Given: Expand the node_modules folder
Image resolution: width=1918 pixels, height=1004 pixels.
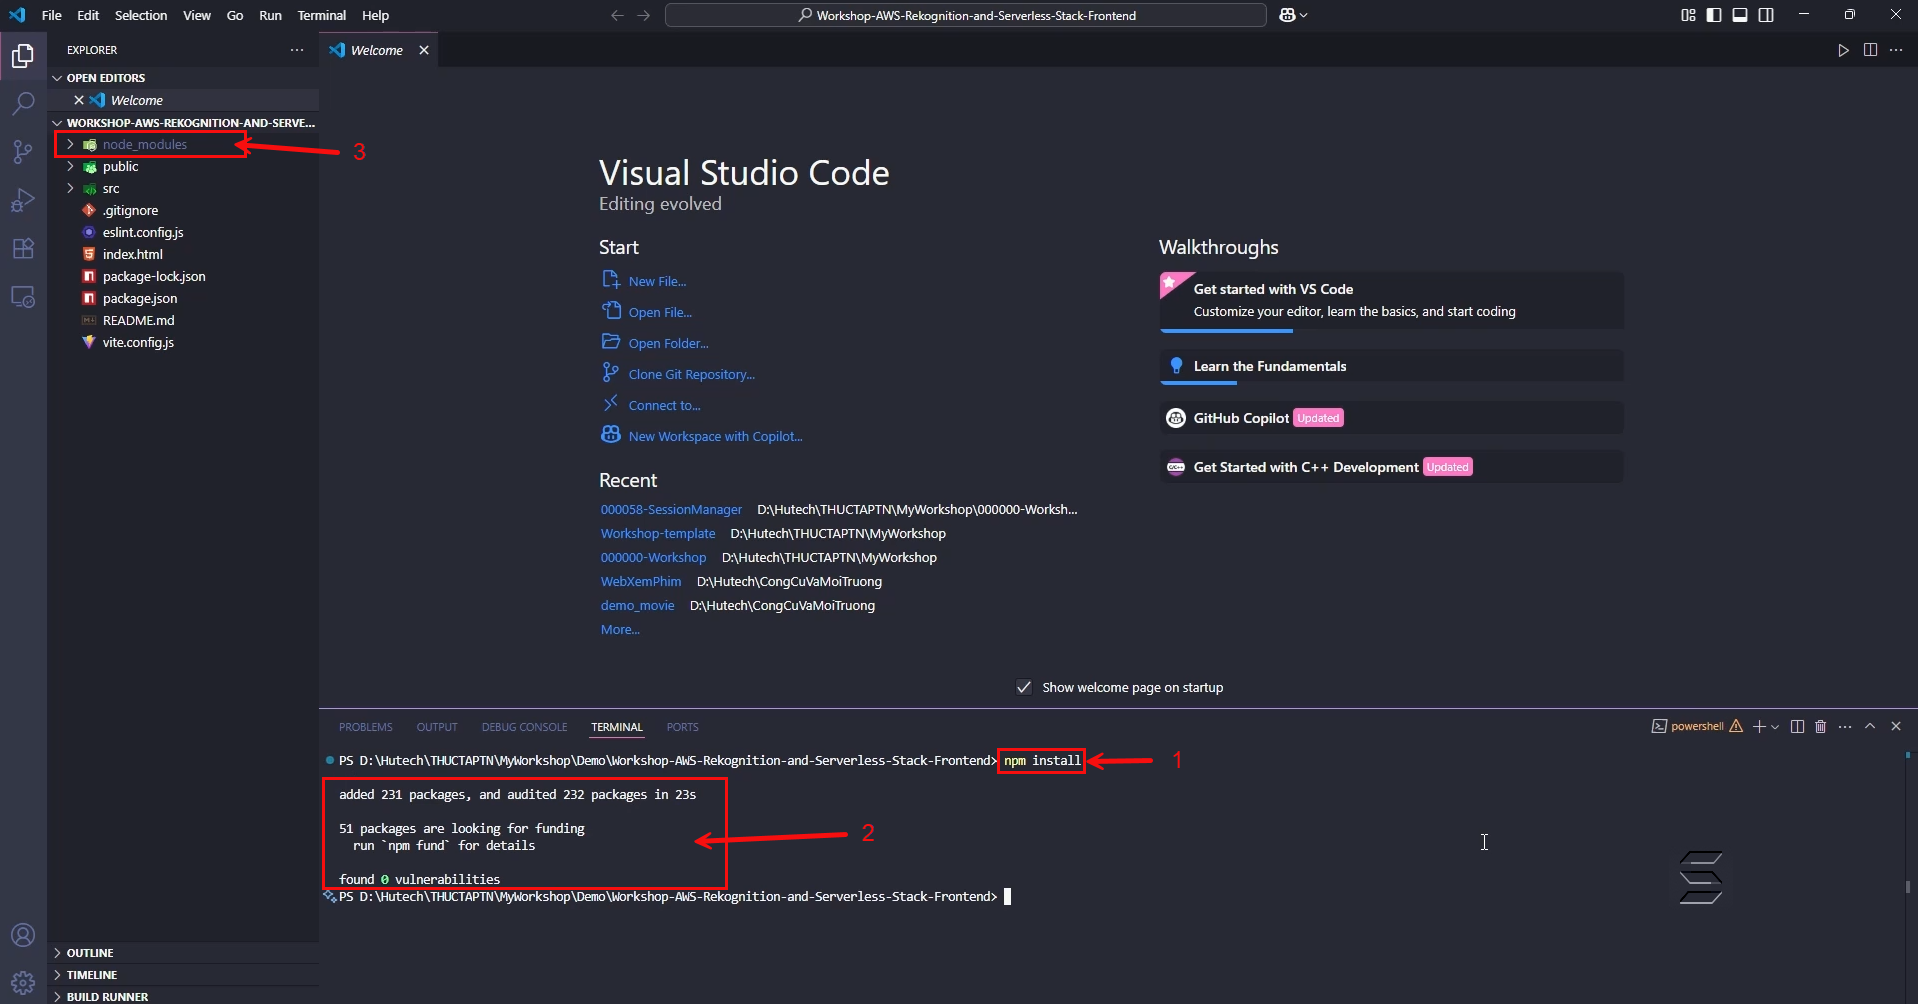Looking at the screenshot, I should 70,144.
